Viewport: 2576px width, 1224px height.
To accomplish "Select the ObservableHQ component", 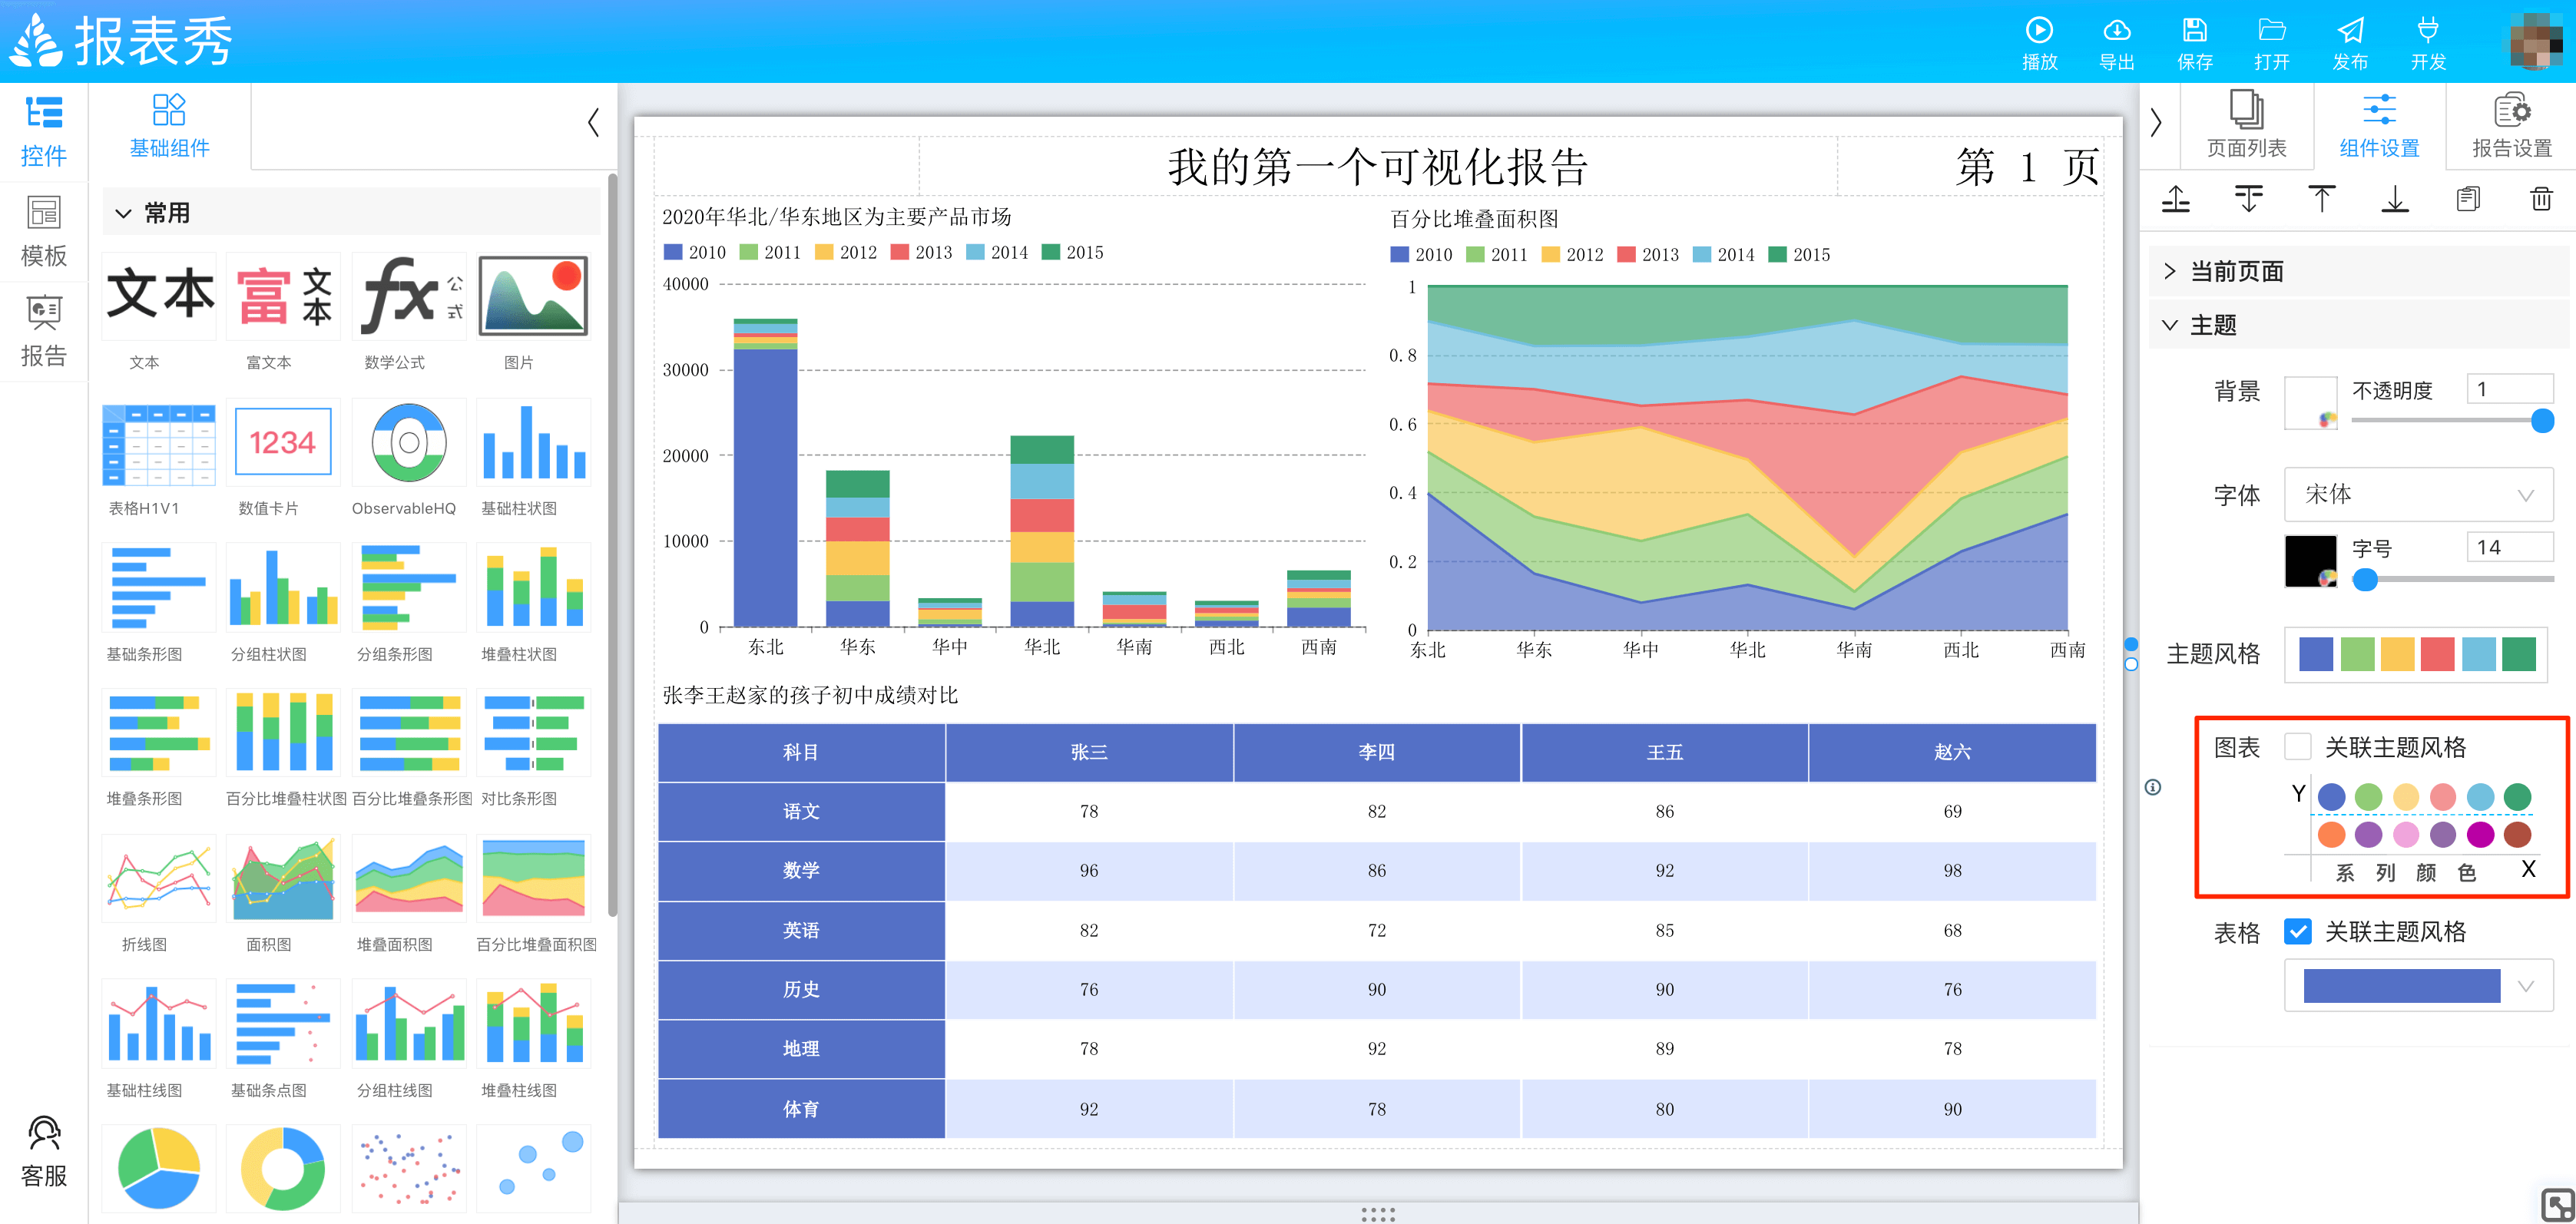I will click(408, 442).
